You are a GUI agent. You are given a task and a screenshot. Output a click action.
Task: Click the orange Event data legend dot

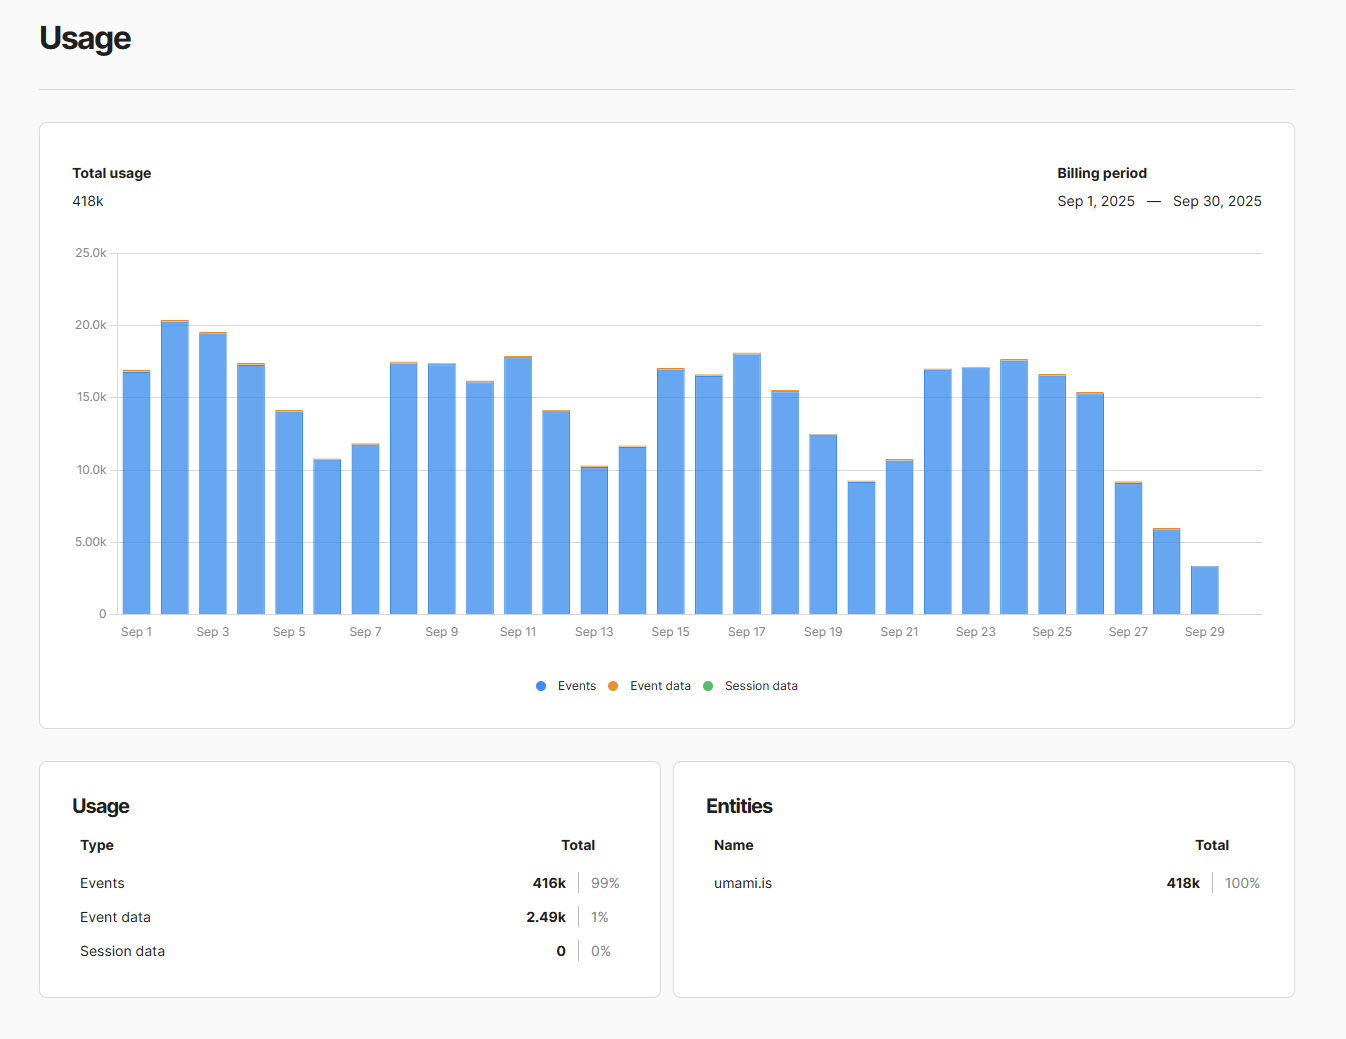tap(613, 686)
